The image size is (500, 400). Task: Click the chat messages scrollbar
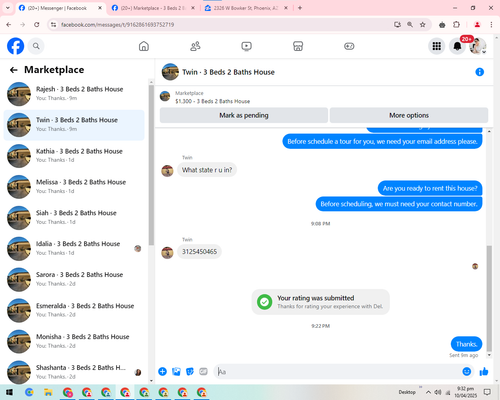489,298
